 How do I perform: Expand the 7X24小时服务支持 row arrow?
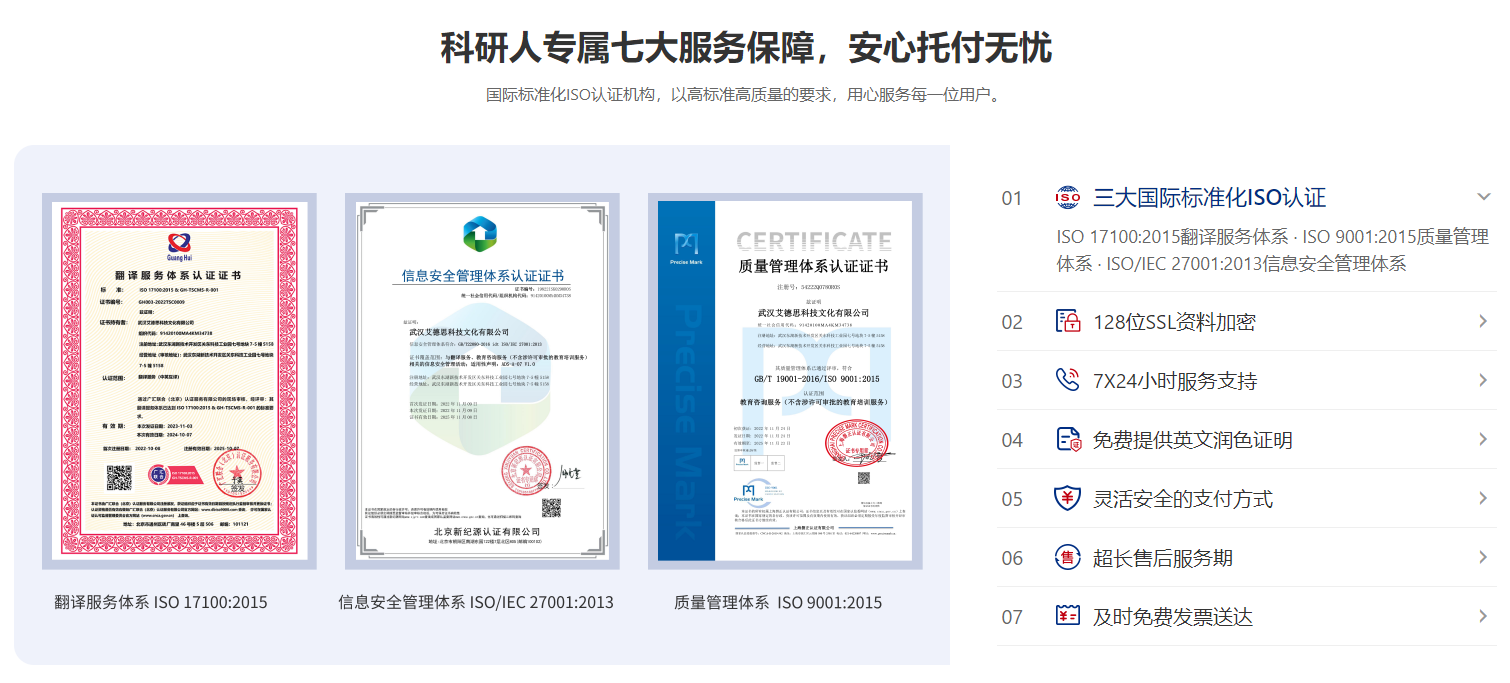[1484, 380]
